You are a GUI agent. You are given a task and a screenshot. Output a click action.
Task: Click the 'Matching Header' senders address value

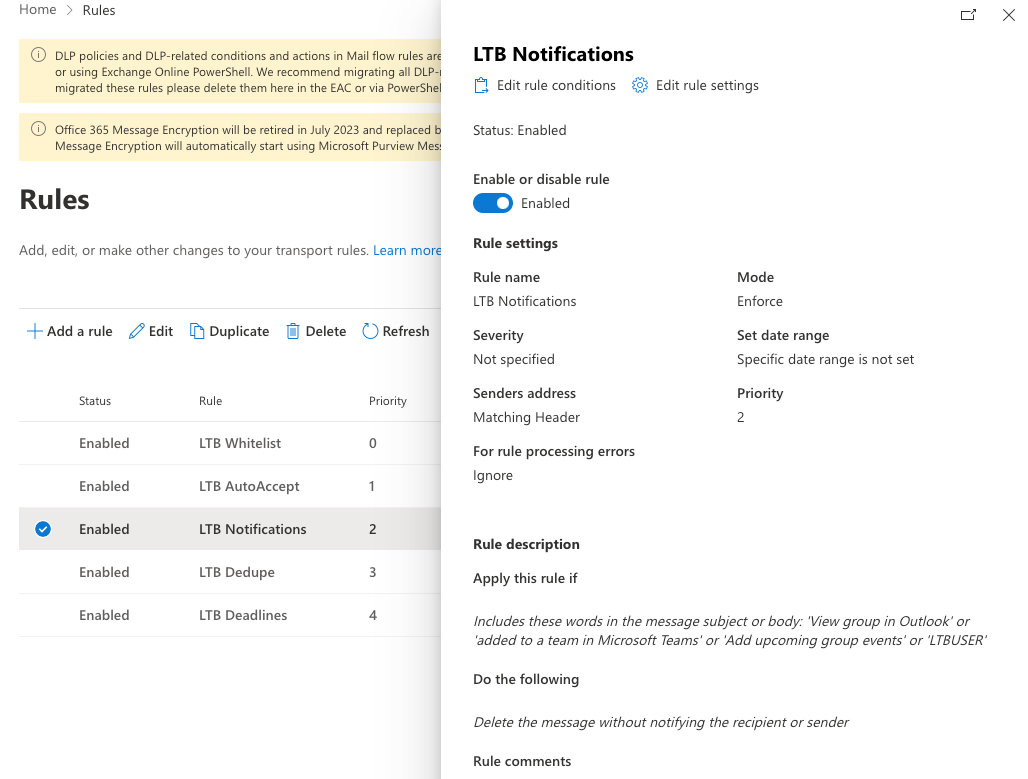point(526,417)
